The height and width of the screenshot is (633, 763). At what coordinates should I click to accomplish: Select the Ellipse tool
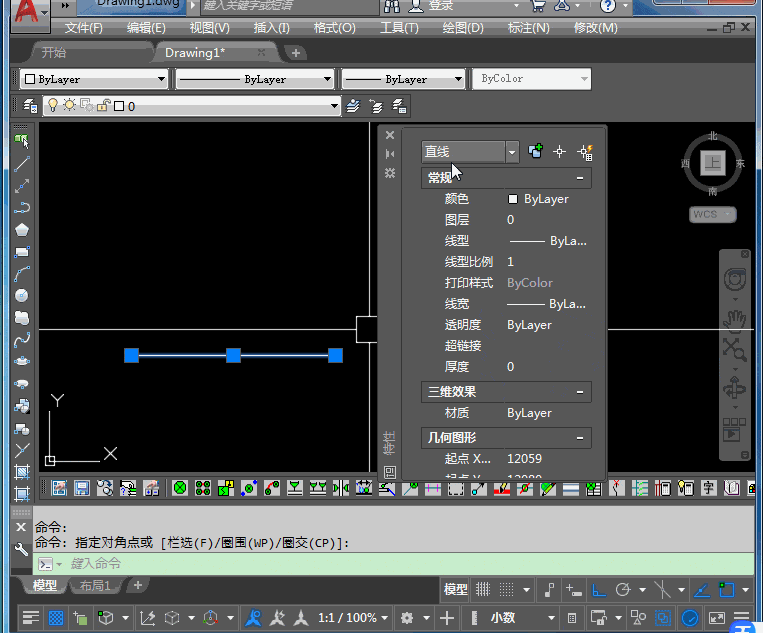click(x=22, y=362)
